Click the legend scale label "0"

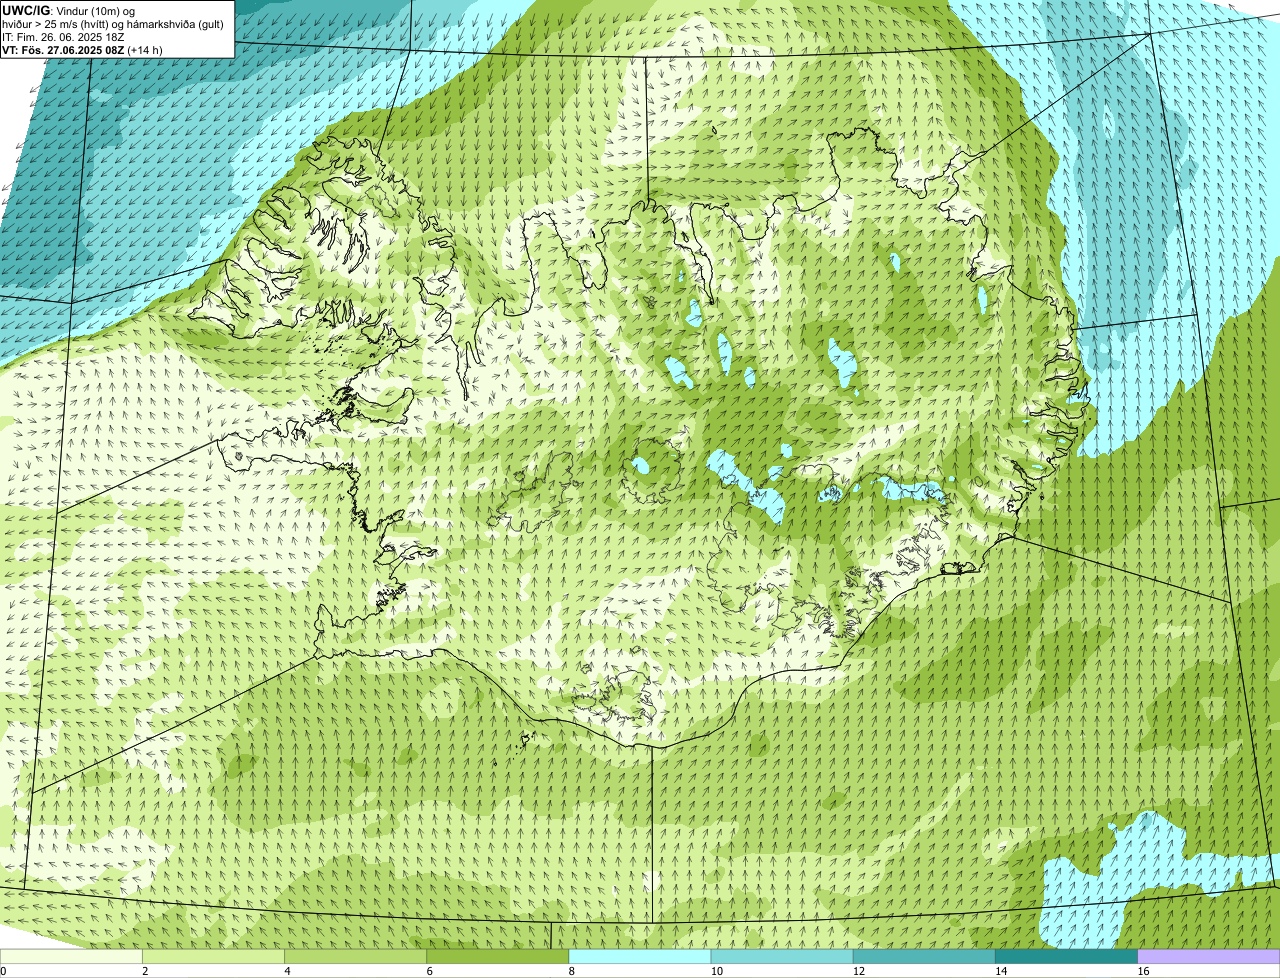pyautogui.click(x=3, y=971)
